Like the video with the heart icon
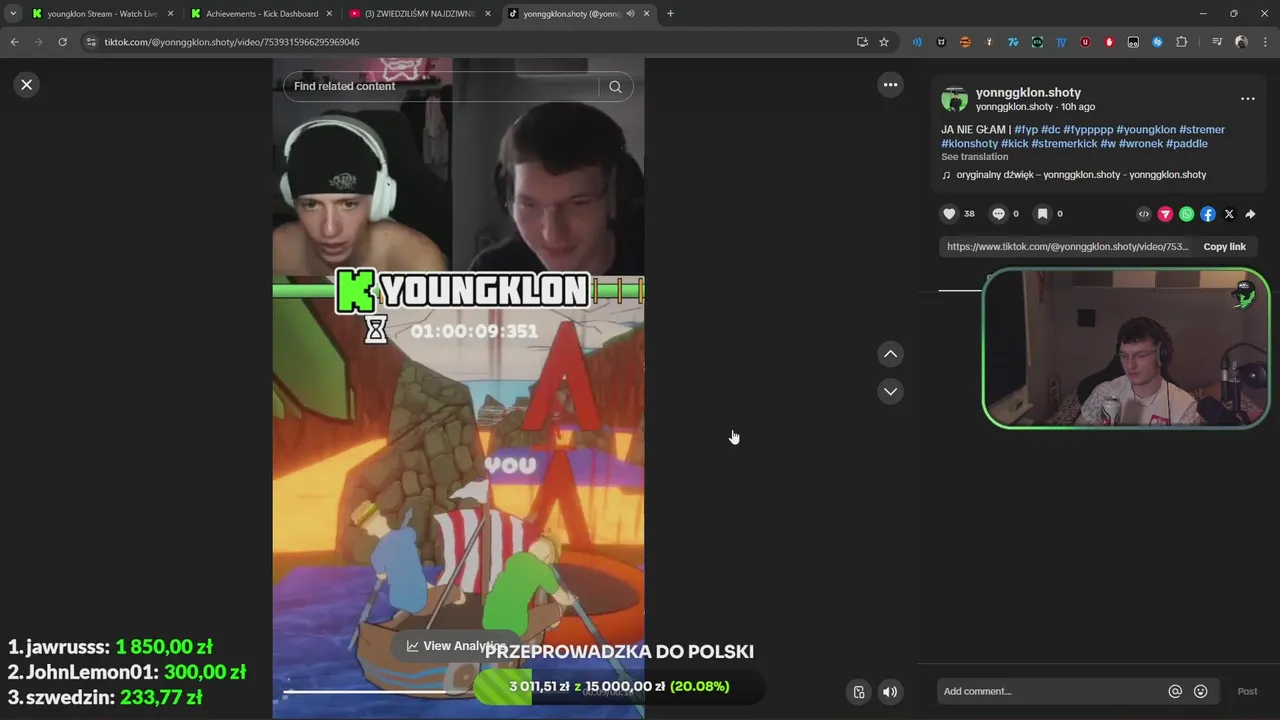 tap(950, 214)
